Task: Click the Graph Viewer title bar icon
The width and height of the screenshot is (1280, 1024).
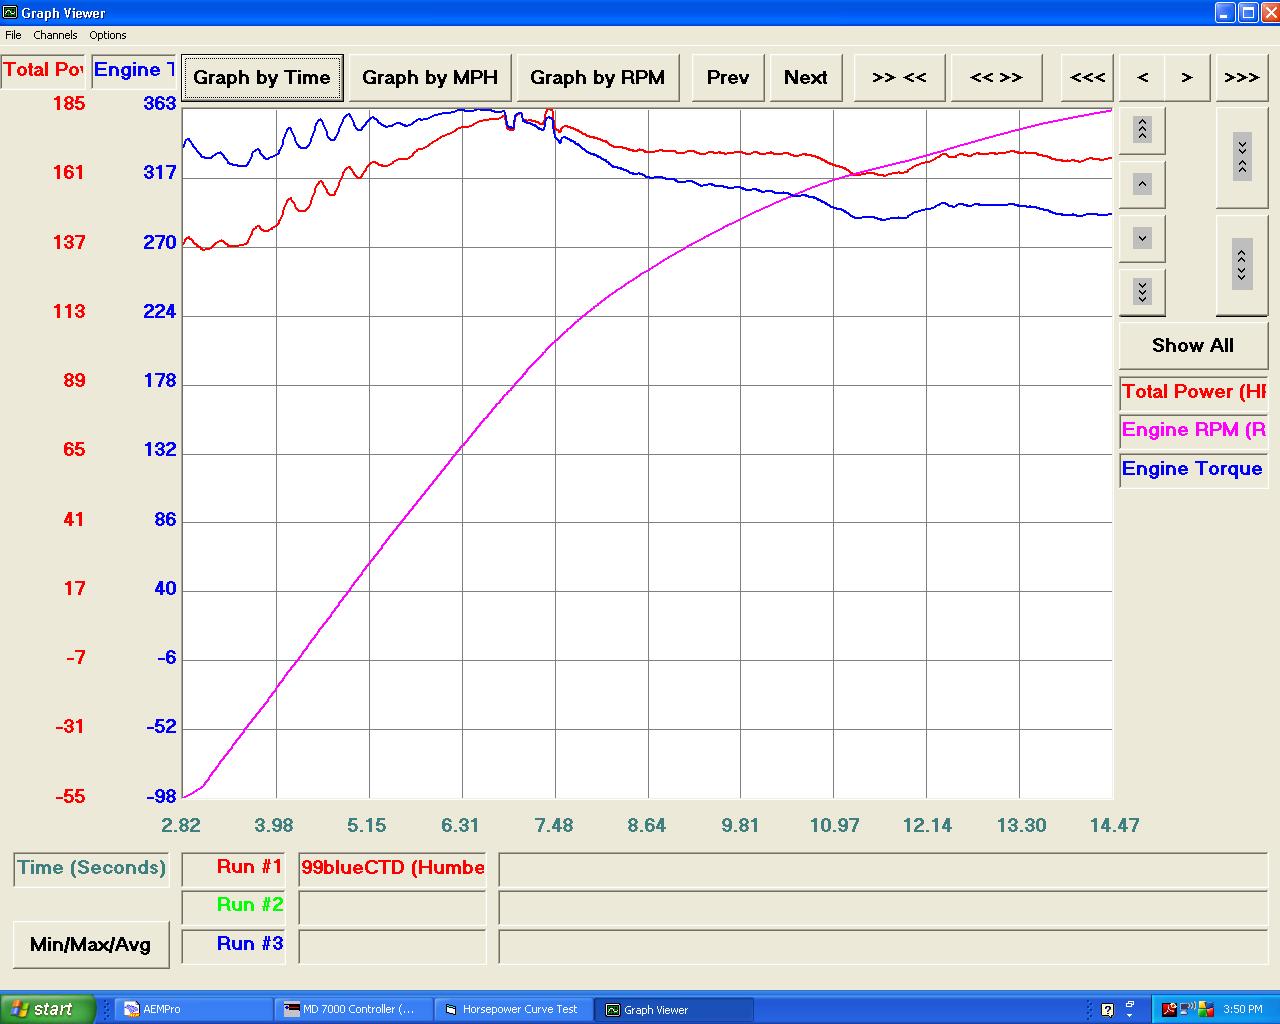Action: click(10, 13)
